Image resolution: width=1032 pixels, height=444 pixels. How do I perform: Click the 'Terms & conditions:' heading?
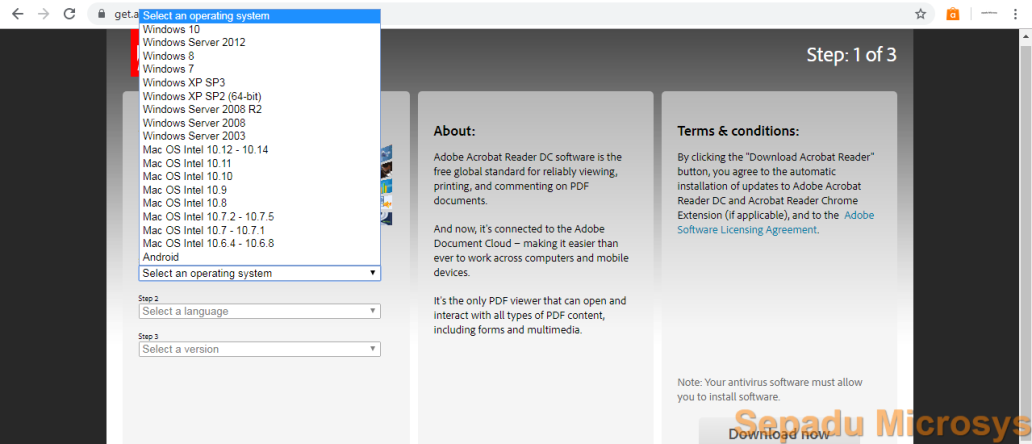click(738, 131)
